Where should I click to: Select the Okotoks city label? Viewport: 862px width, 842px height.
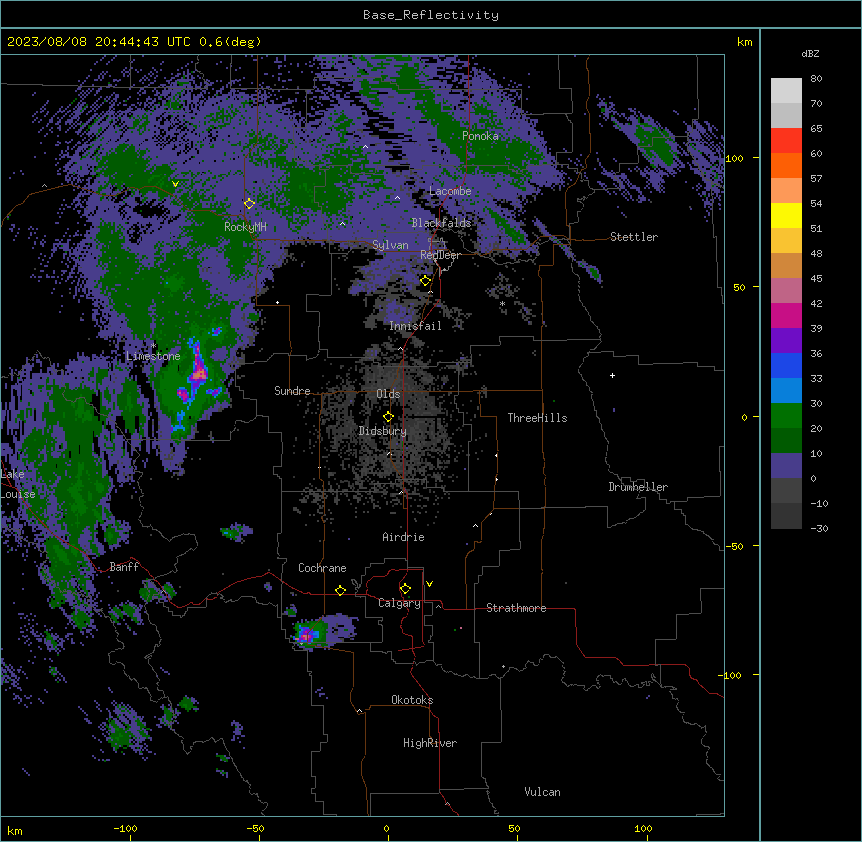tap(412, 700)
